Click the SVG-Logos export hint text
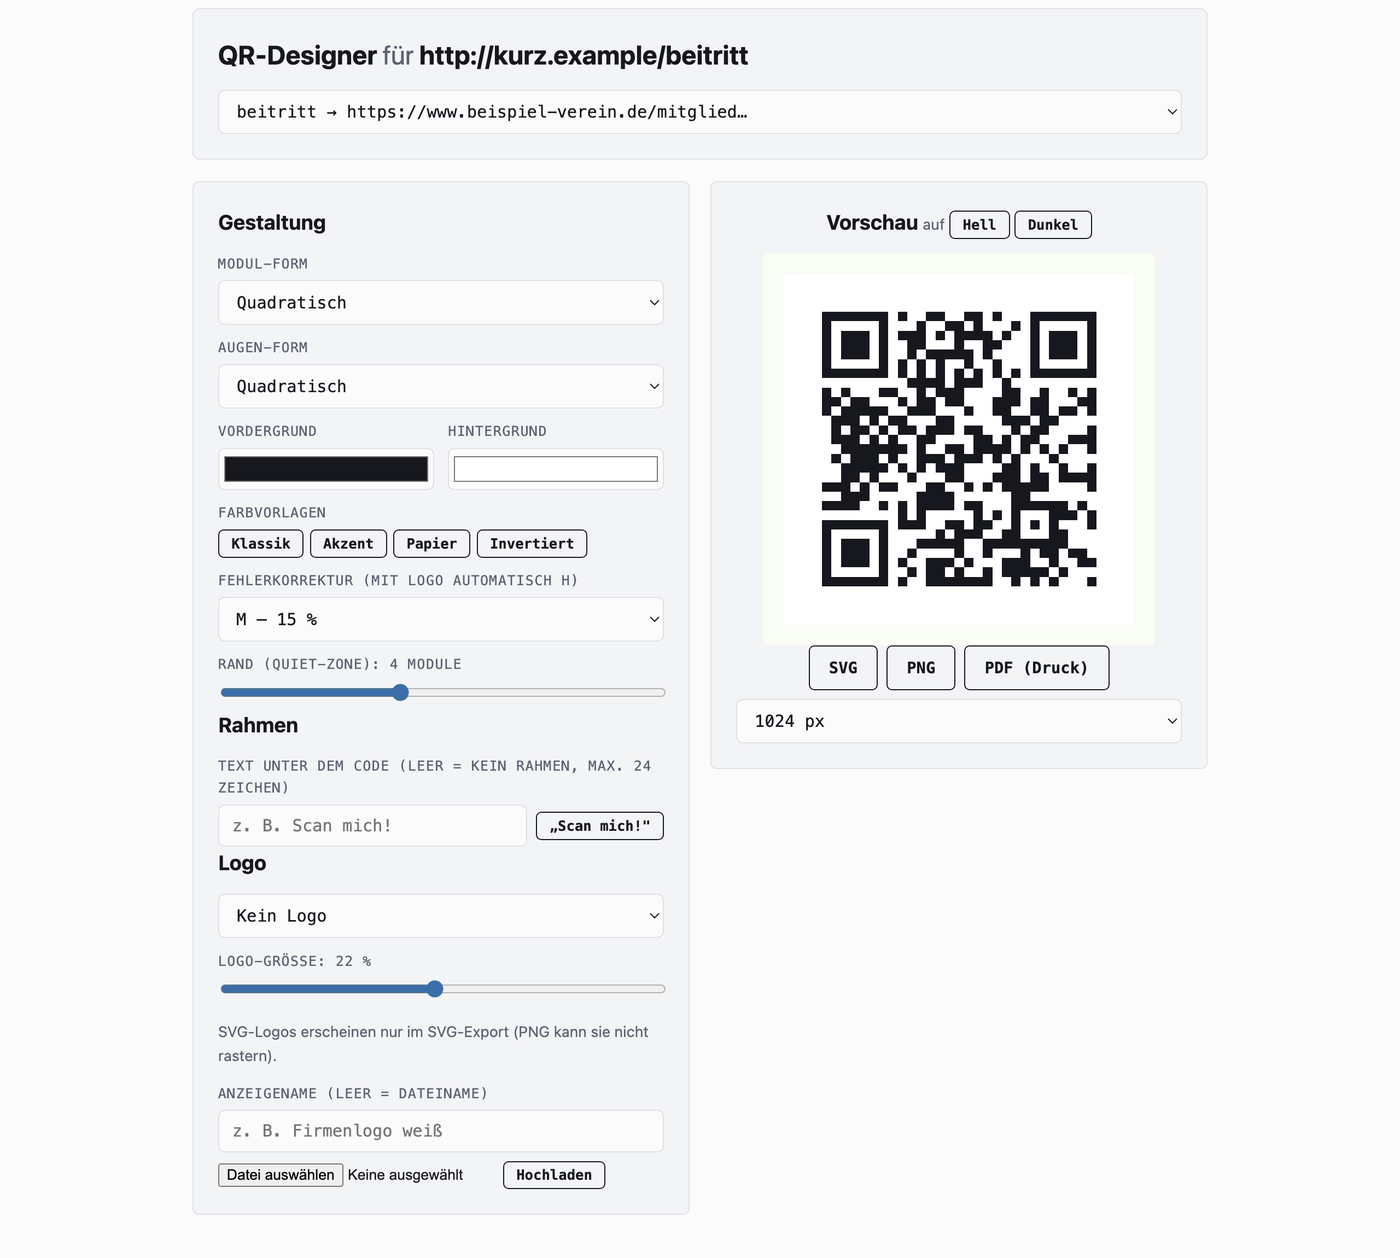Image resolution: width=1400 pixels, height=1258 pixels. pyautogui.click(x=433, y=1044)
